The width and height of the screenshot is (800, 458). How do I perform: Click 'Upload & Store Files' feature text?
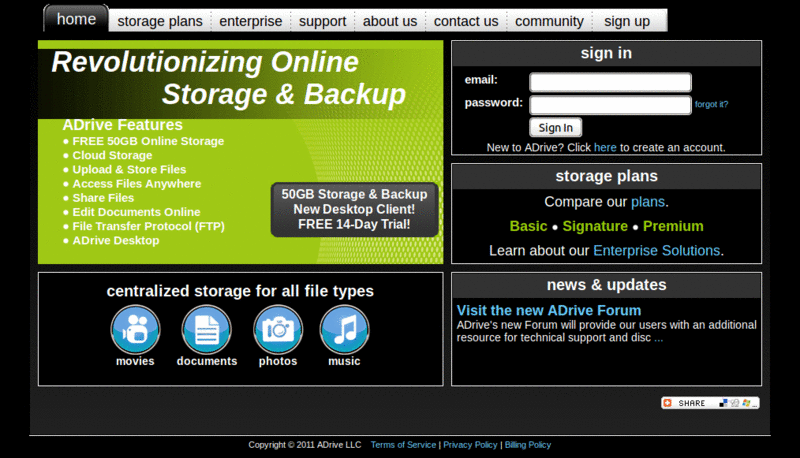pos(129,169)
